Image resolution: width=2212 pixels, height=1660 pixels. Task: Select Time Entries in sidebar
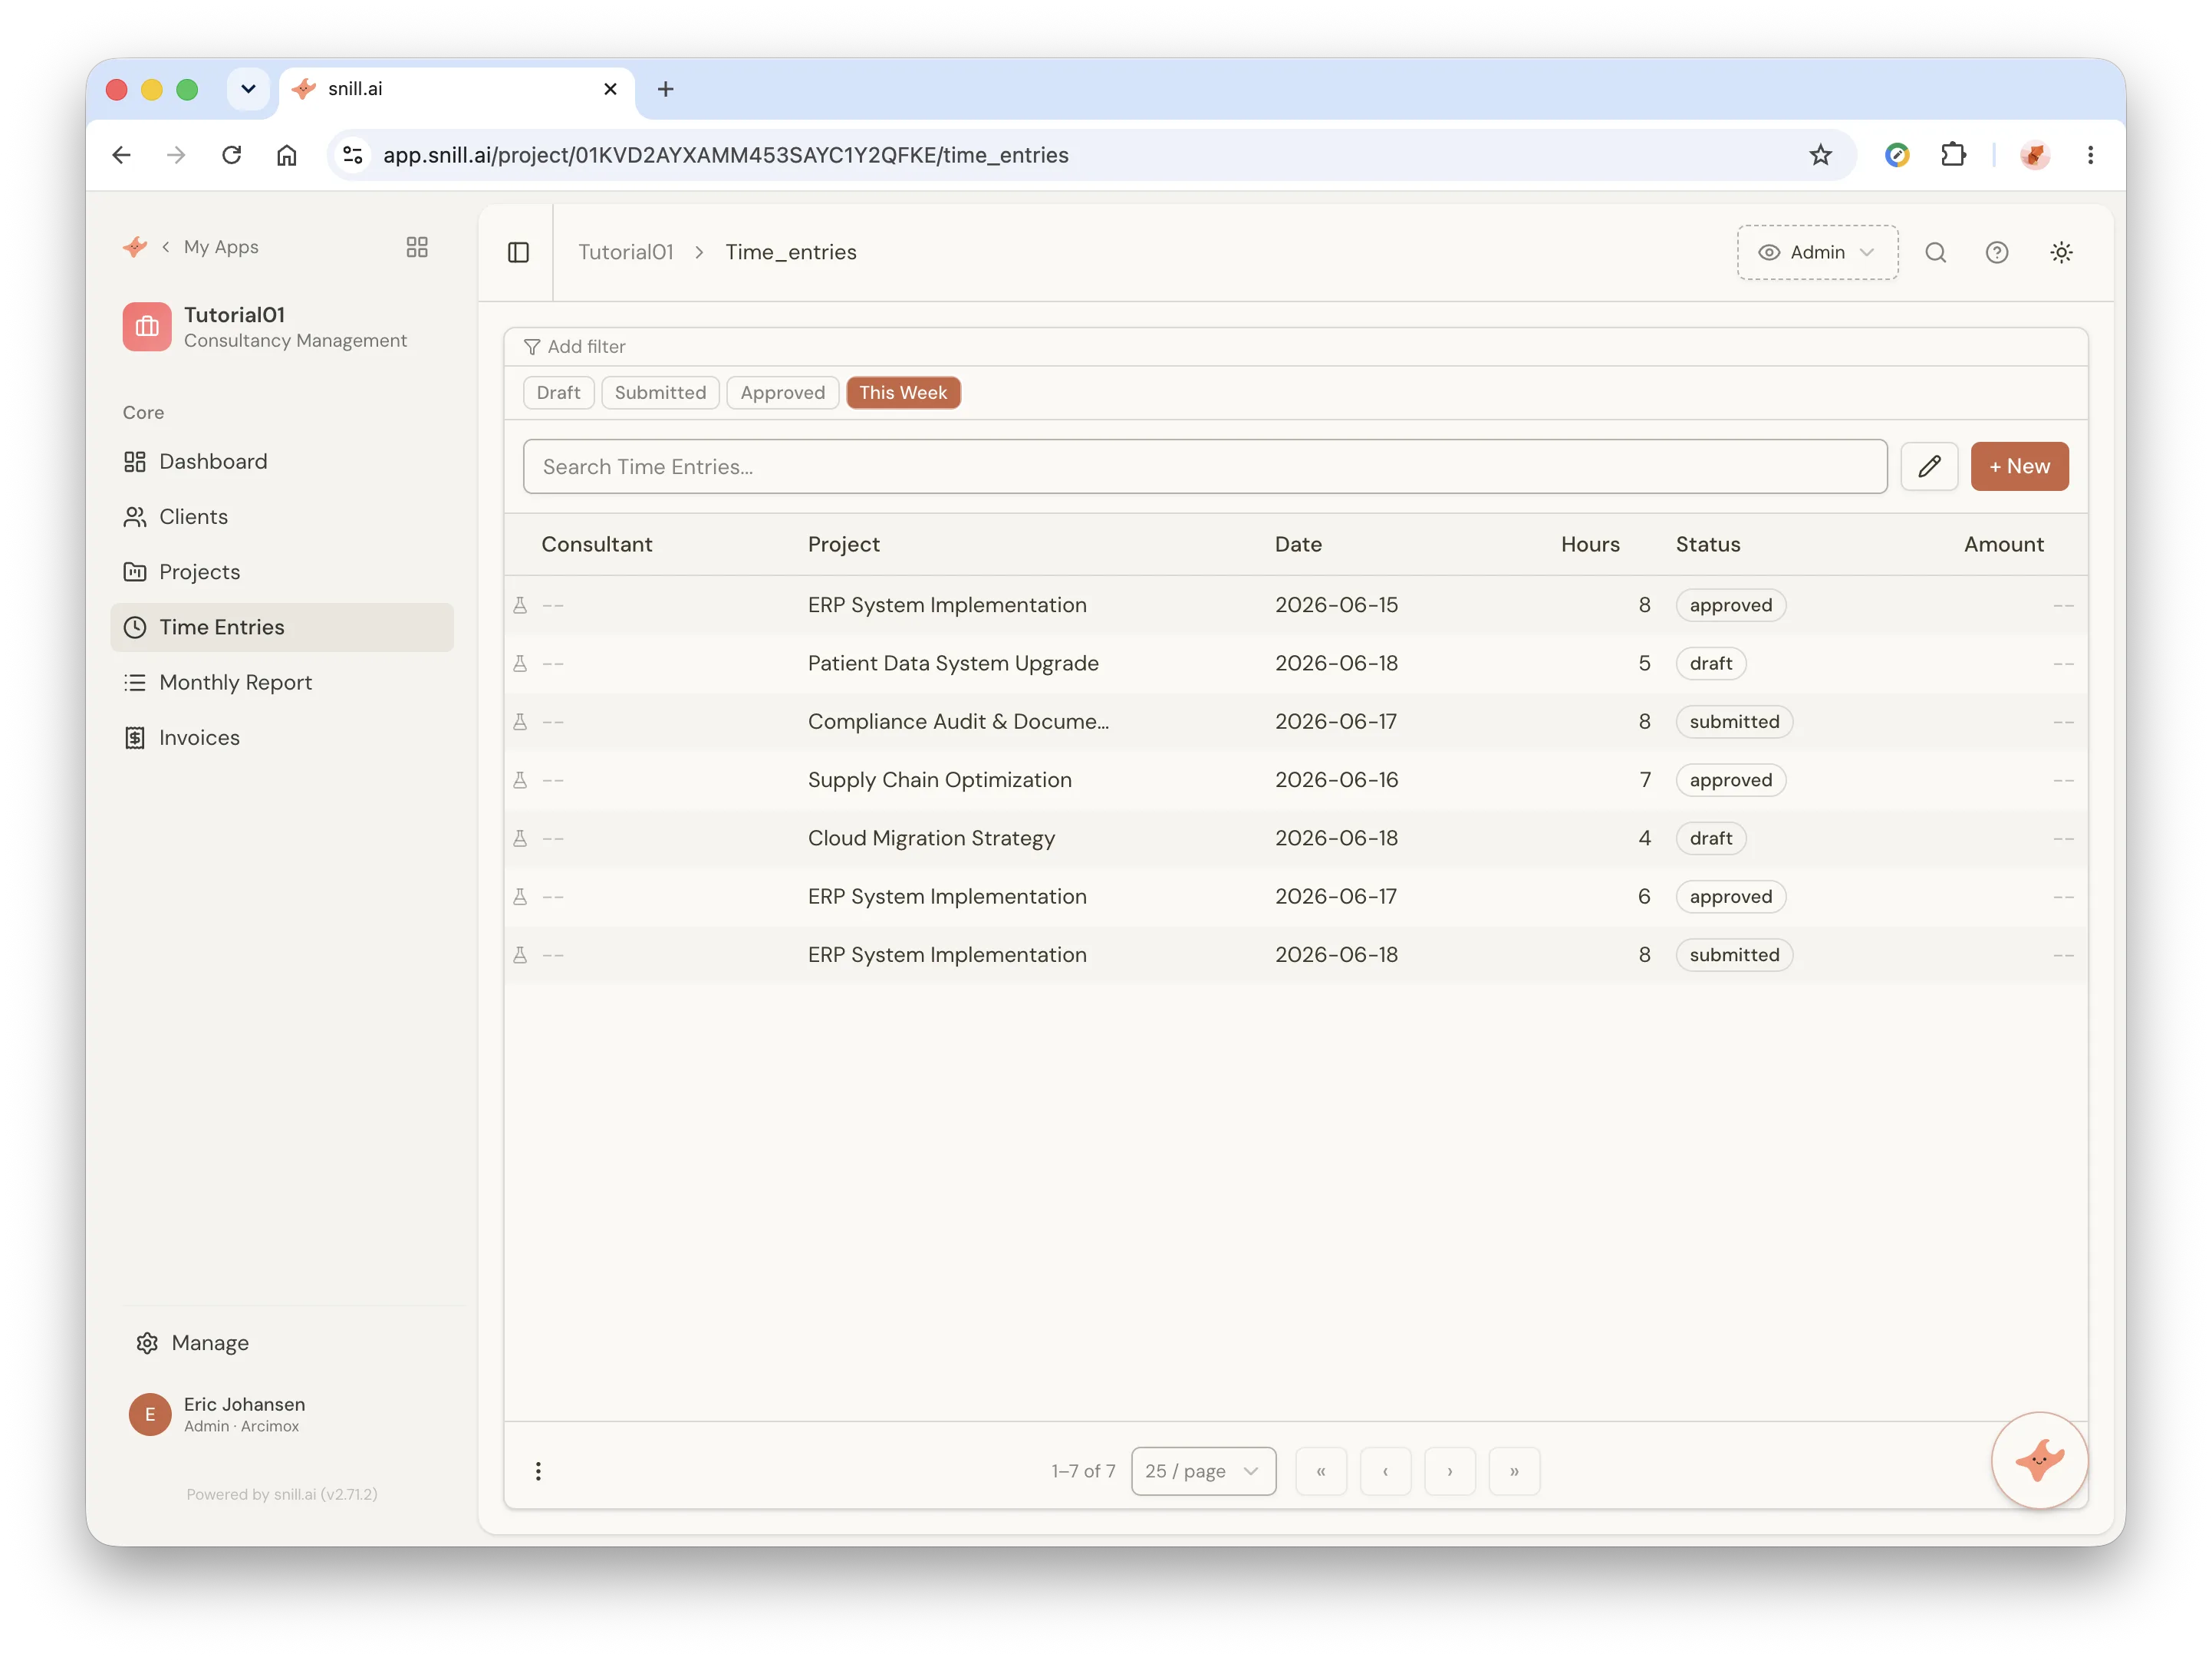(282, 627)
